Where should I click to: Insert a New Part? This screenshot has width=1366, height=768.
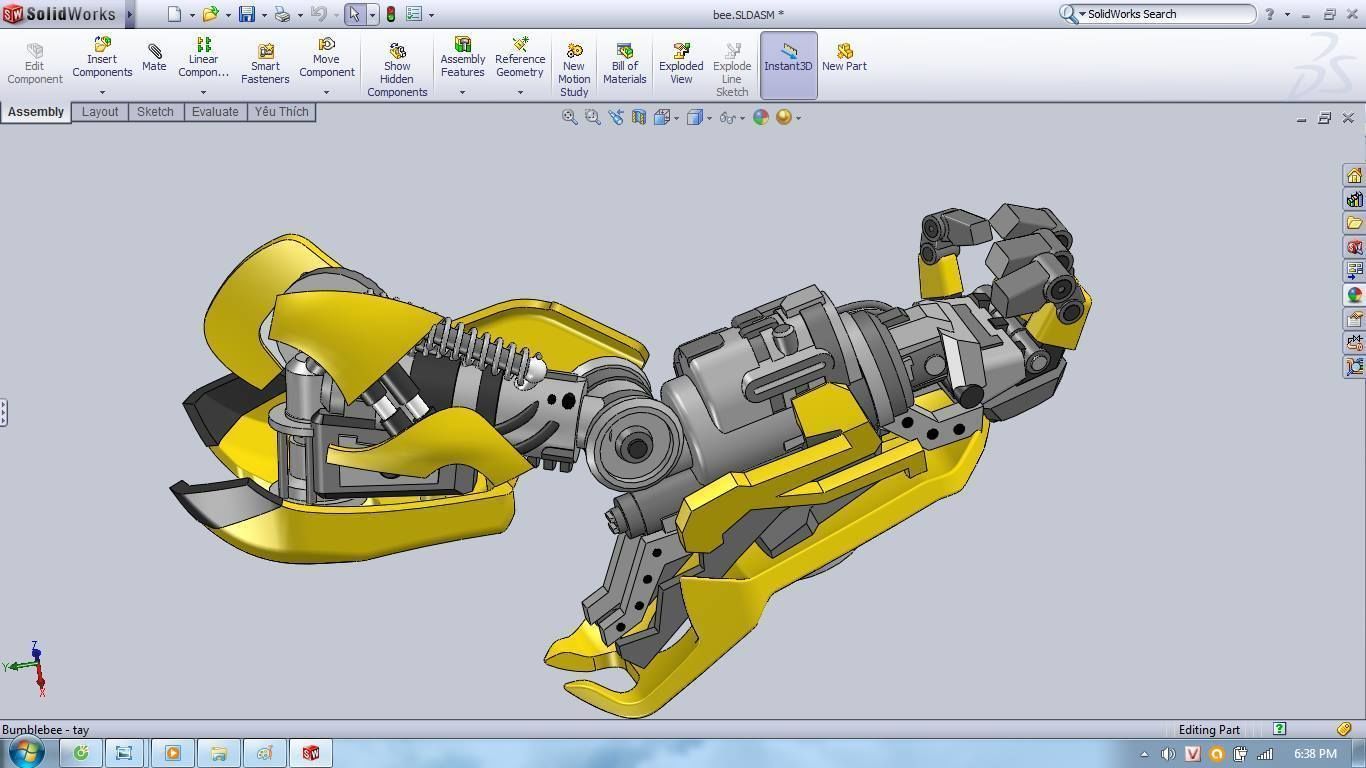[844, 58]
